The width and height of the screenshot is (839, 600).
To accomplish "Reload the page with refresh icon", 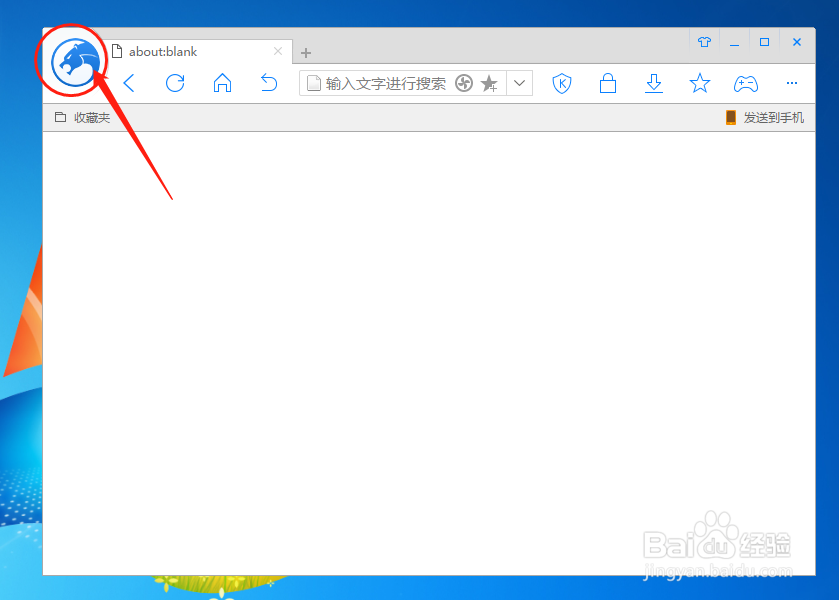I will tap(175, 83).
